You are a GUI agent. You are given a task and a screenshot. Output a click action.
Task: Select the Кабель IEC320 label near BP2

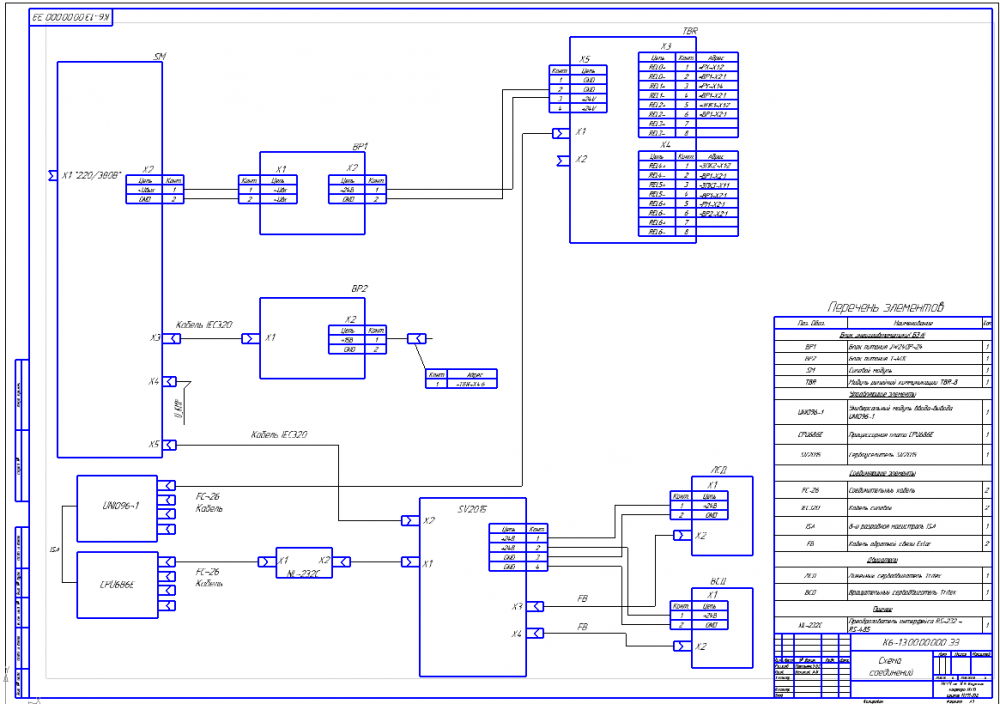(x=204, y=325)
